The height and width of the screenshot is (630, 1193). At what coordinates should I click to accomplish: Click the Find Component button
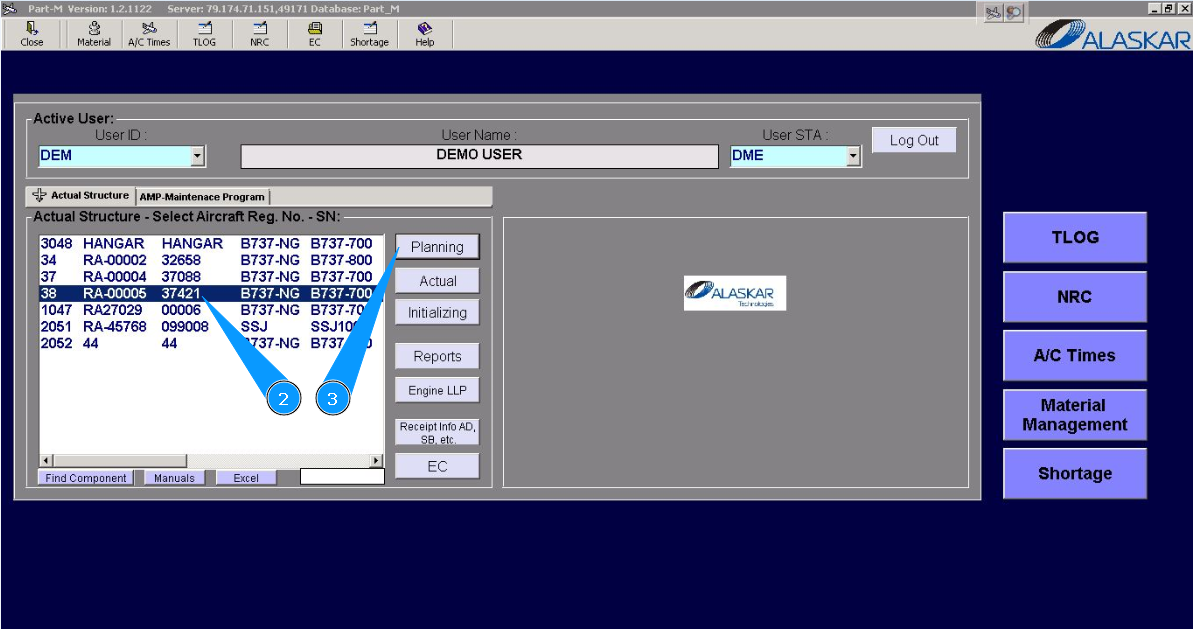[86, 478]
